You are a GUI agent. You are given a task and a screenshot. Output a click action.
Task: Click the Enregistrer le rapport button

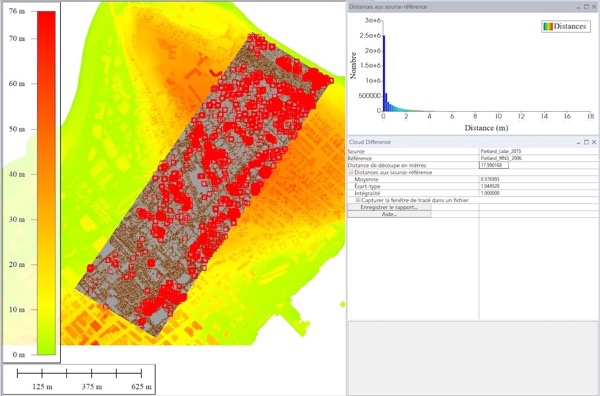click(389, 207)
